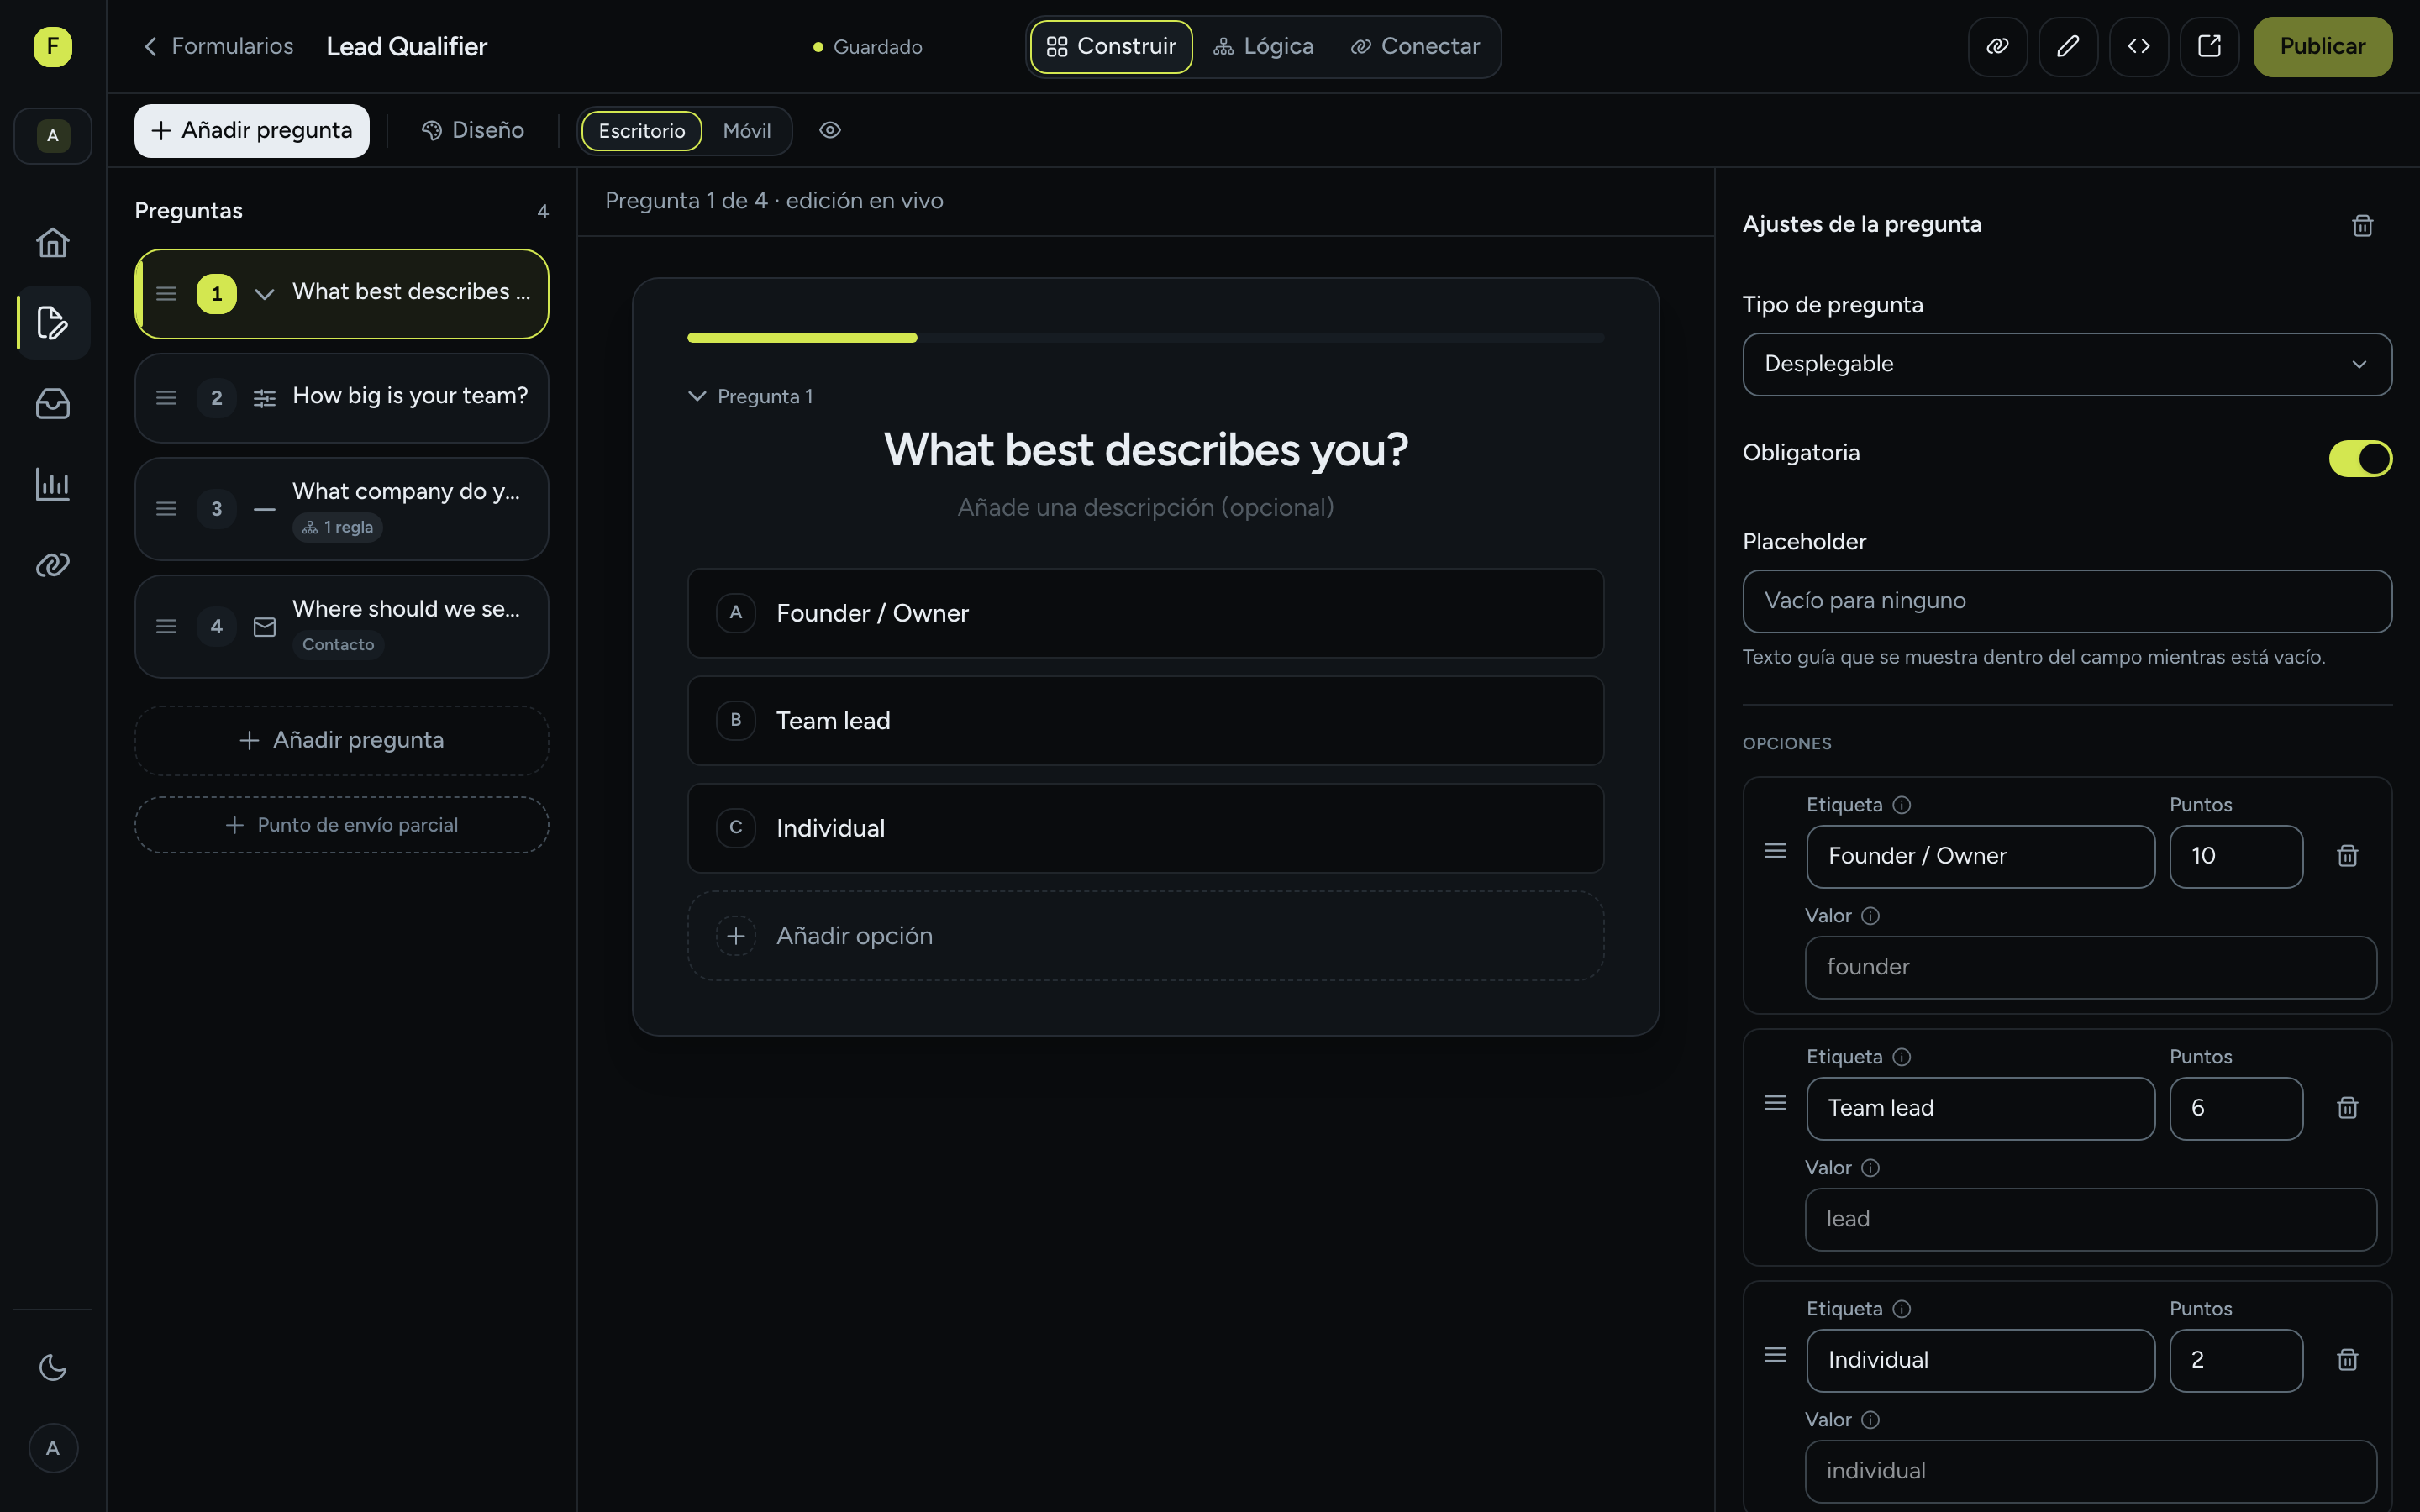Image resolution: width=2420 pixels, height=1512 pixels.
Task: Toggle the preview eye icon
Action: click(830, 130)
